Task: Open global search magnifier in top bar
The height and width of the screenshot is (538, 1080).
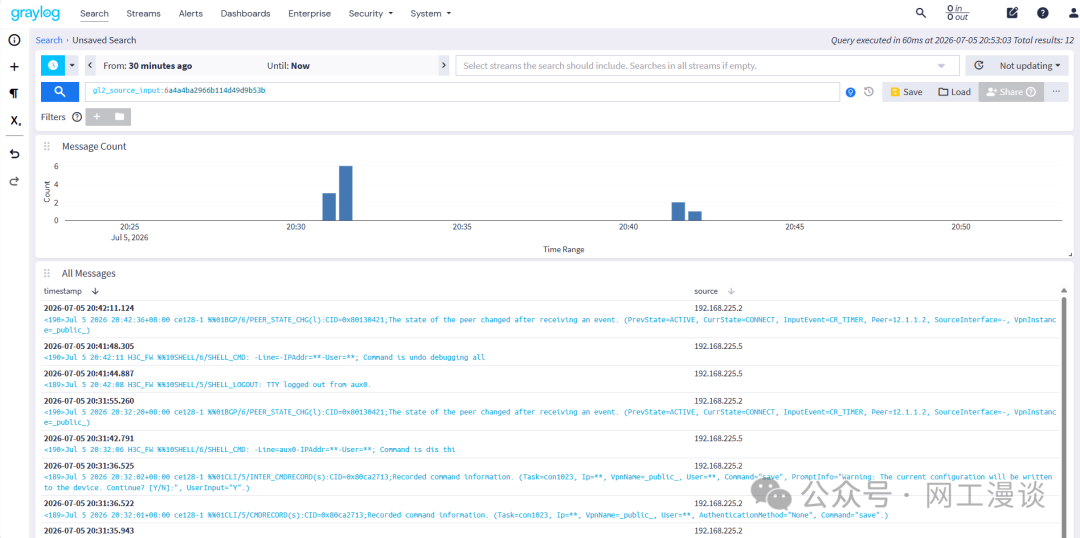Action: pos(920,12)
